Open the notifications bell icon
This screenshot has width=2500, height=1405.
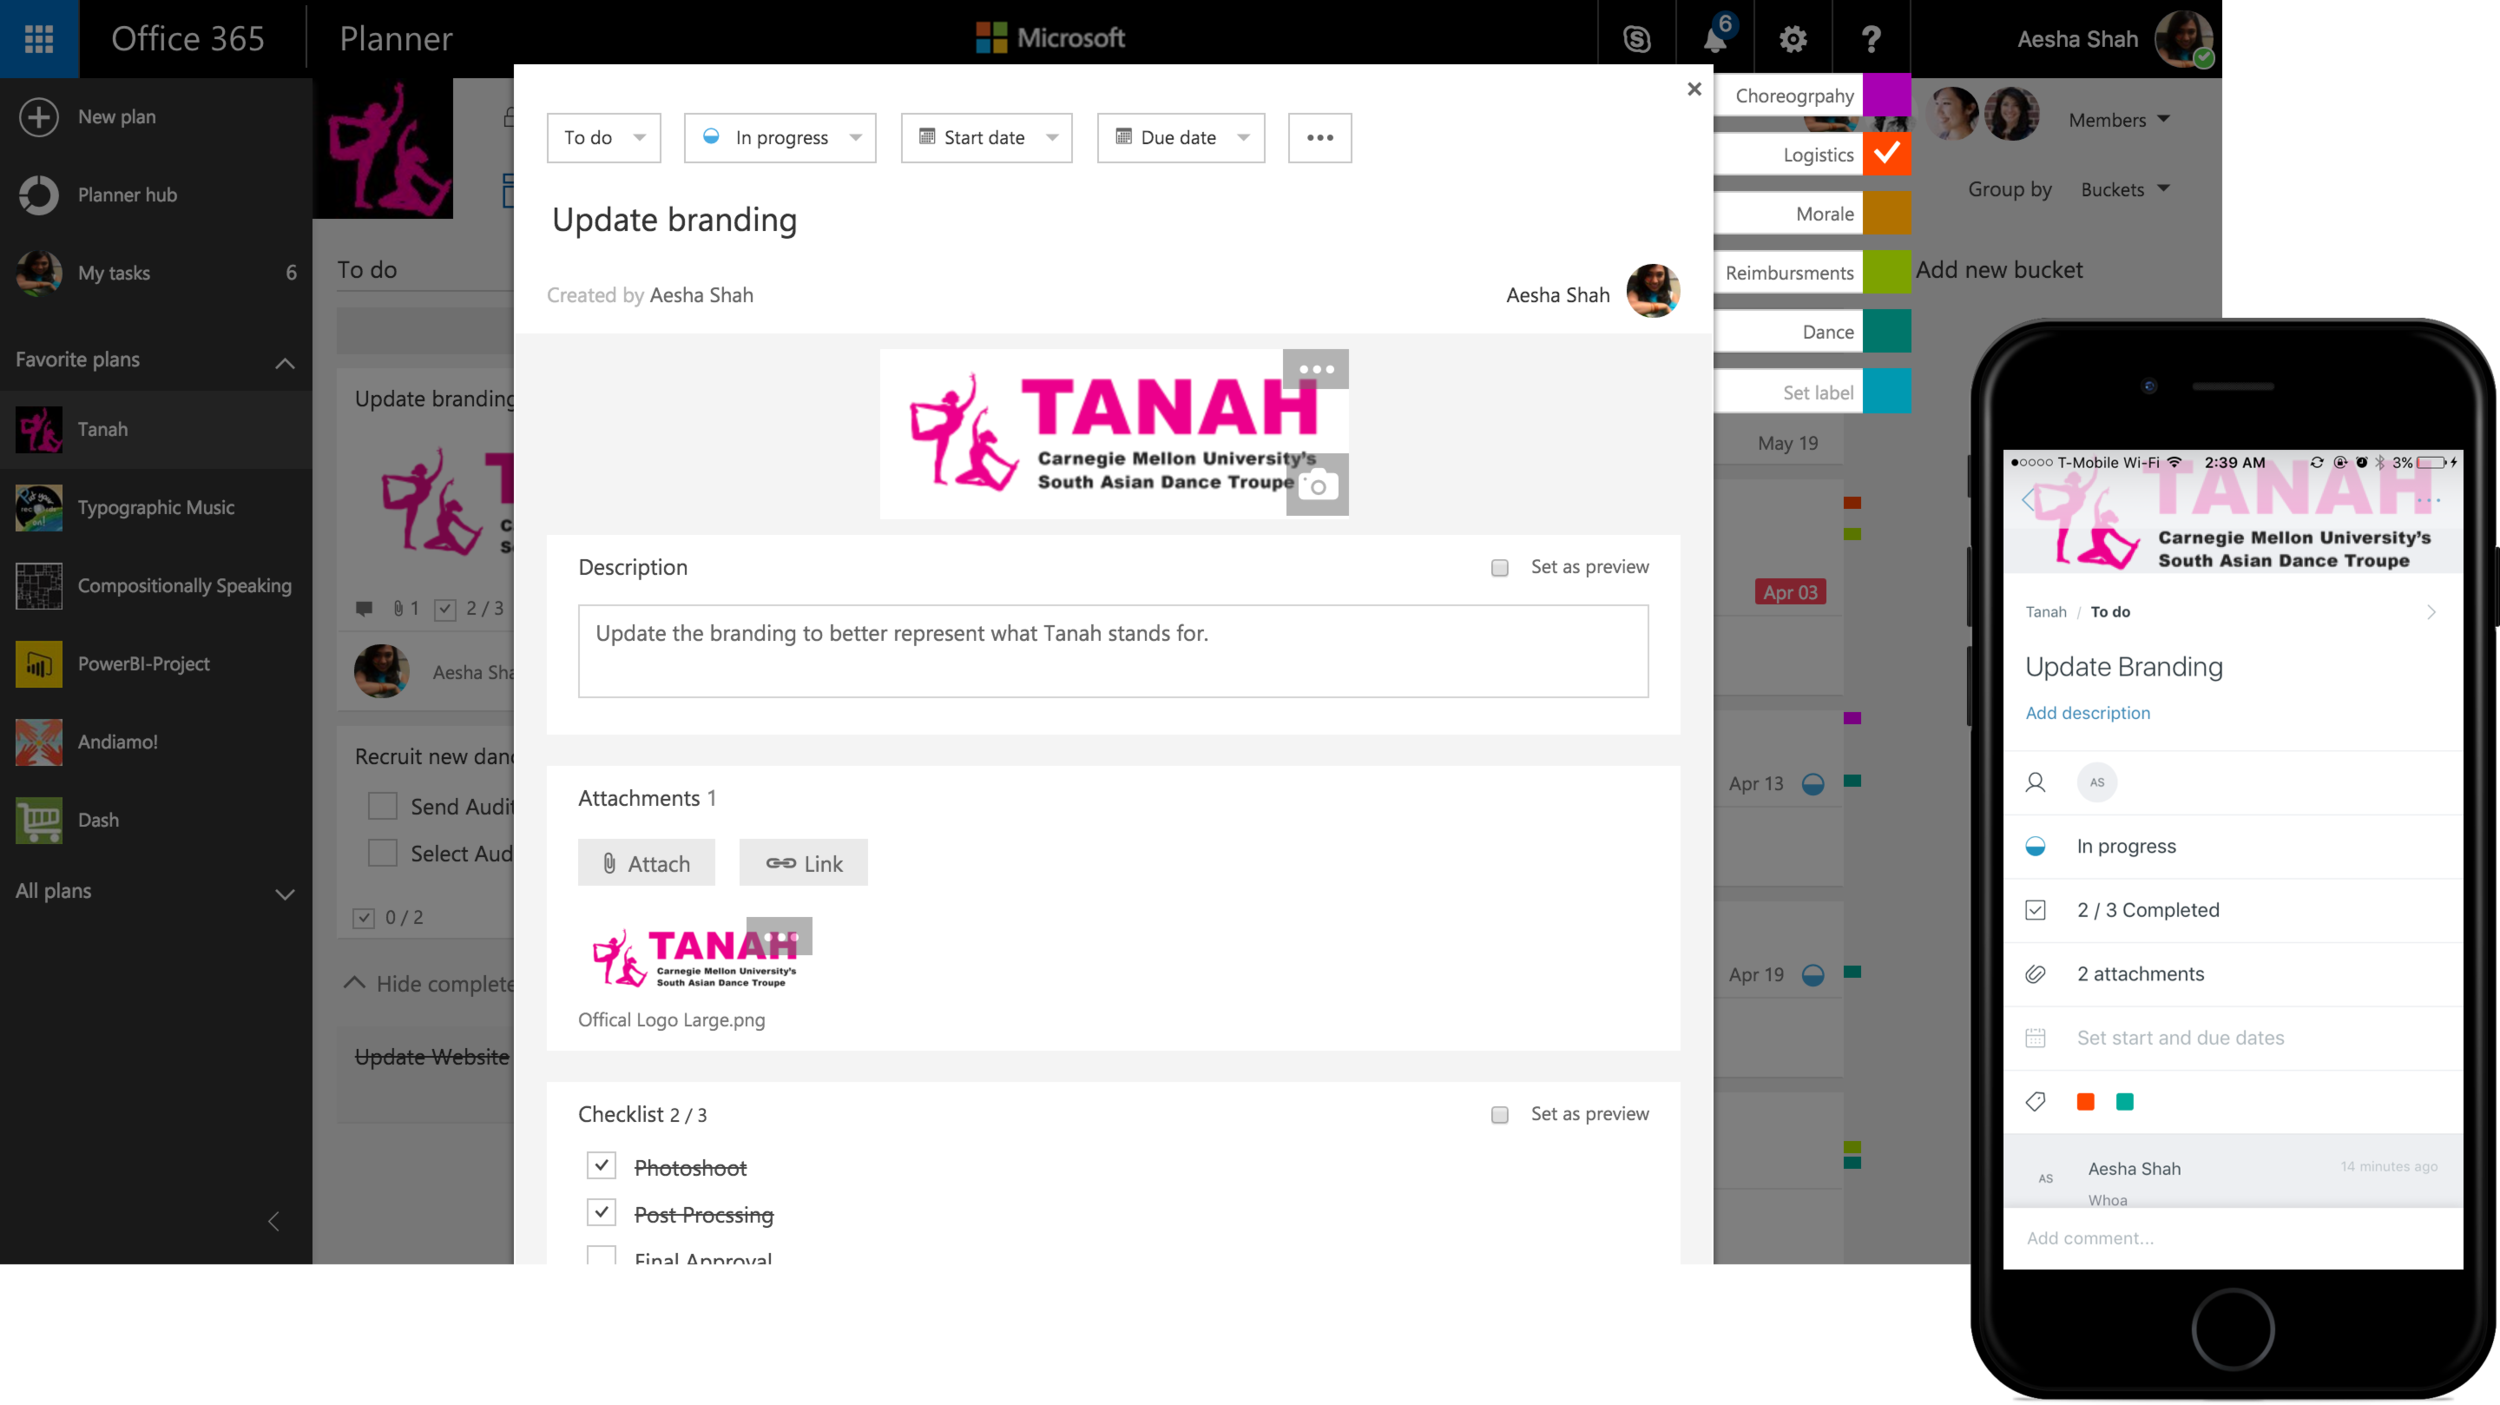point(1715,39)
